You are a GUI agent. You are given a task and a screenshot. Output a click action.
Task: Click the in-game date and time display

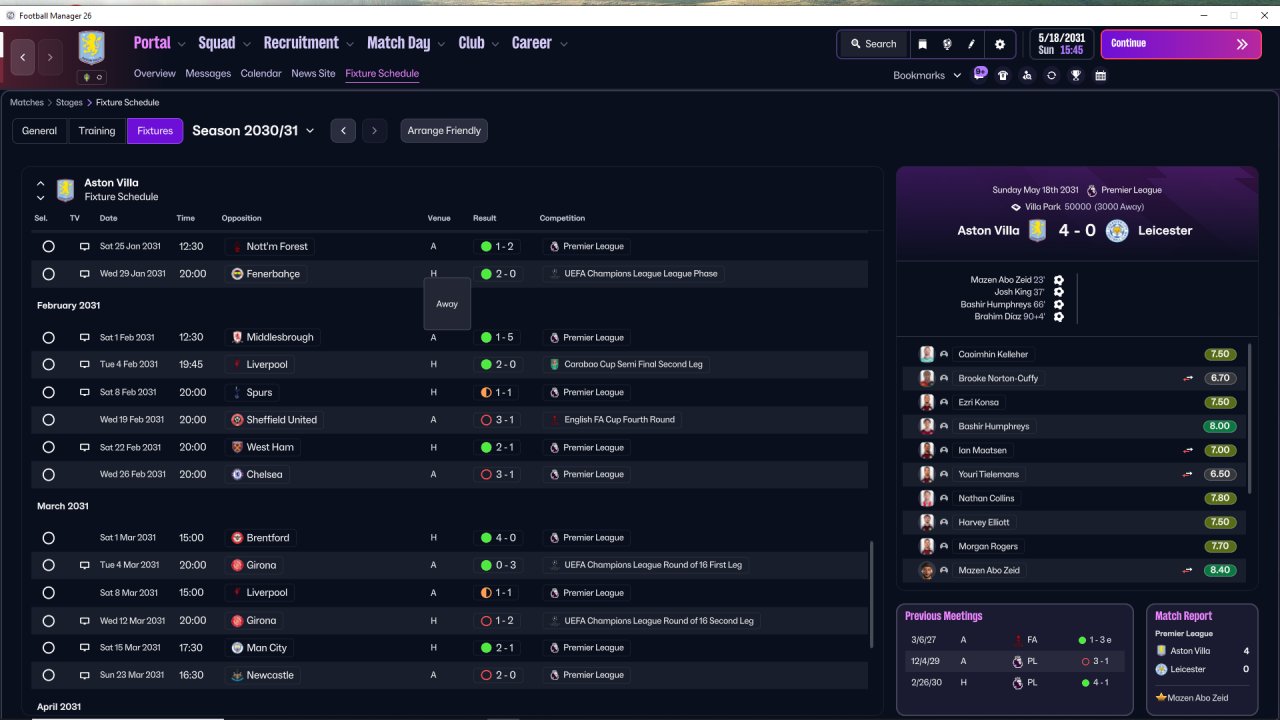coord(1060,44)
